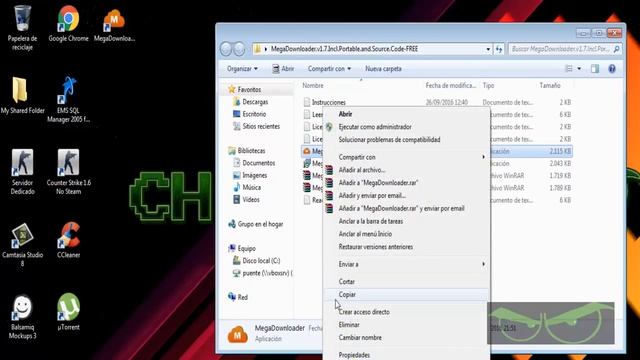This screenshot has width=640, height=360.
Task: Open the view options dropdown arrow
Action: (579, 69)
